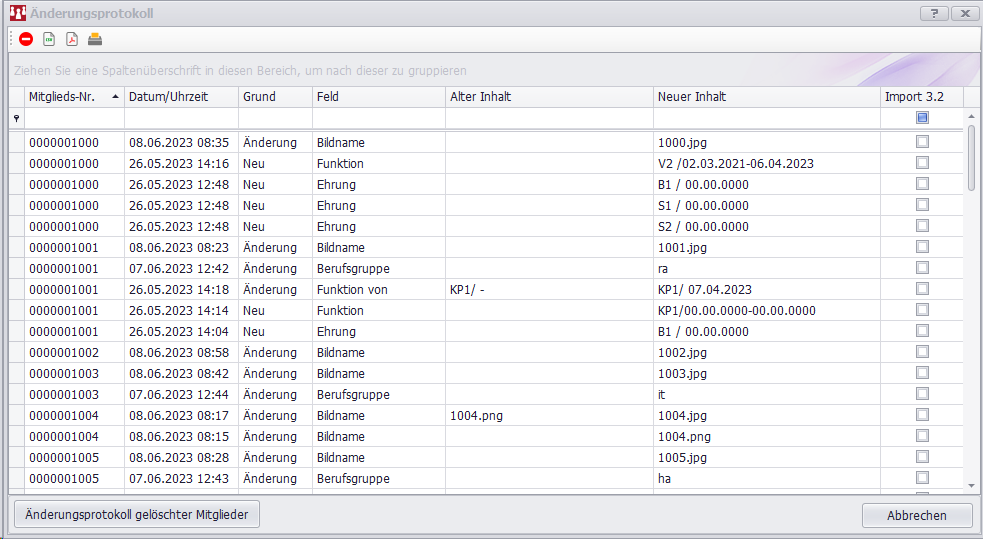Sort by the Datum/Uhrzeit column header
The height and width of the screenshot is (539, 983).
pyautogui.click(x=168, y=97)
